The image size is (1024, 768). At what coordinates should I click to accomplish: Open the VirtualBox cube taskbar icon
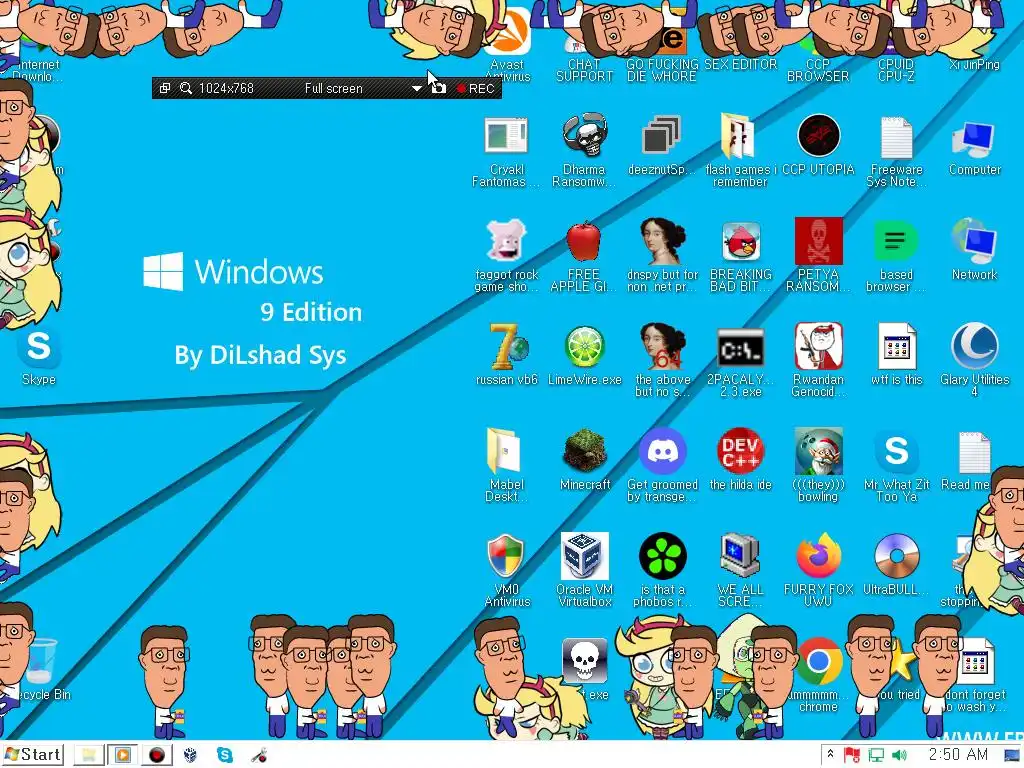190,755
